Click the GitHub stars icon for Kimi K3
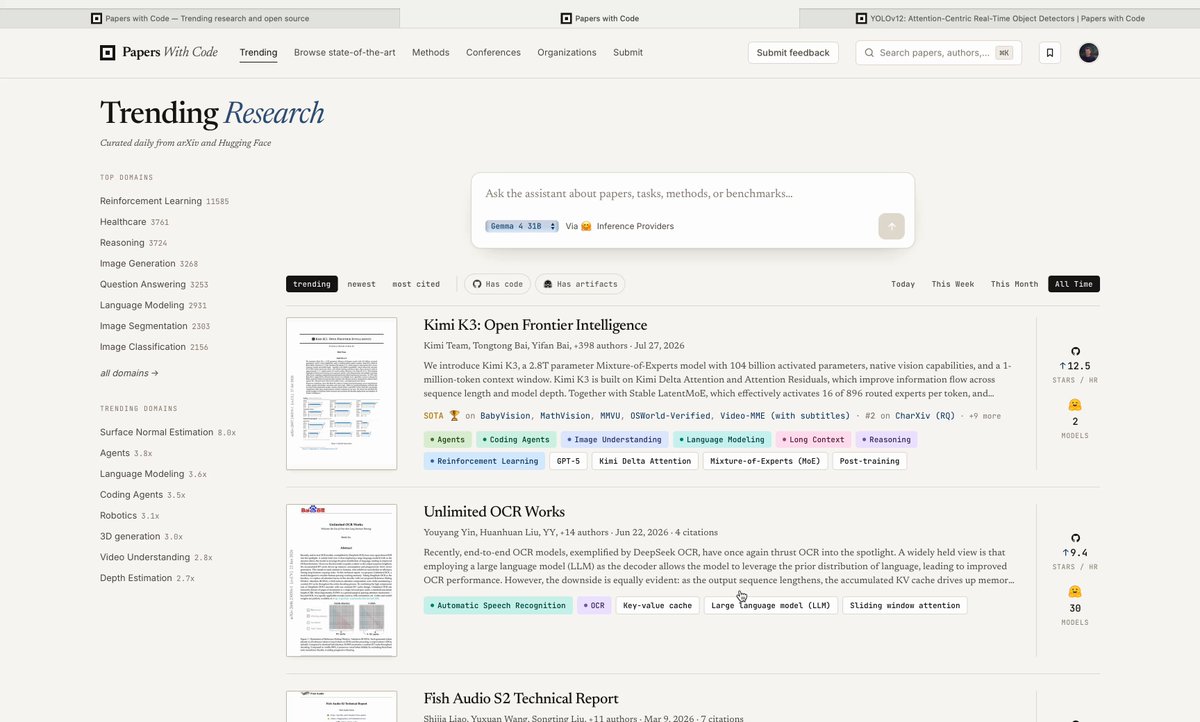Viewport: 1200px width, 722px height. (x=1075, y=351)
